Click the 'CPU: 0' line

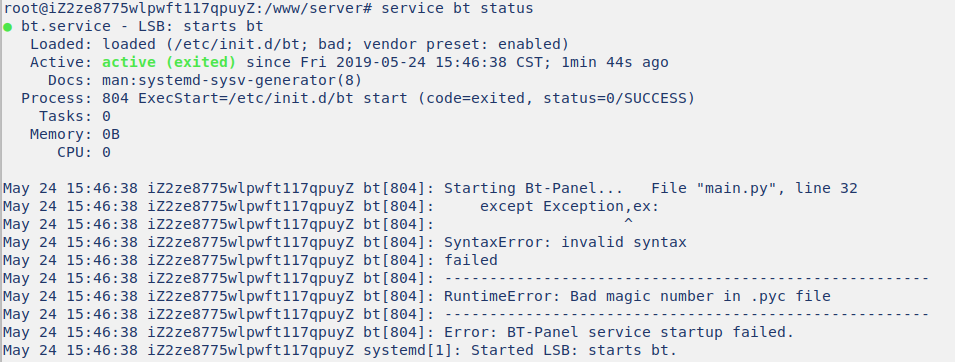(84, 152)
